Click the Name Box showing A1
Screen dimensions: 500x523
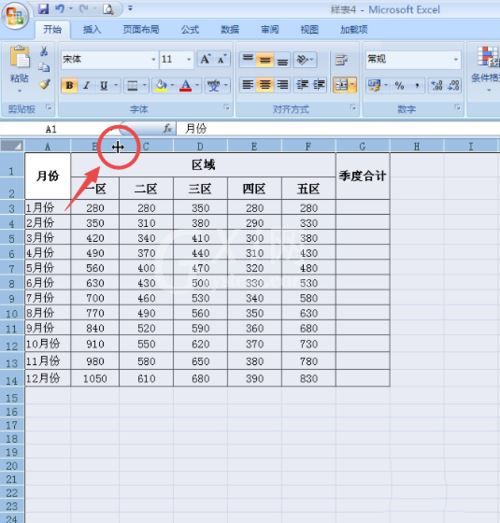(x=51, y=129)
